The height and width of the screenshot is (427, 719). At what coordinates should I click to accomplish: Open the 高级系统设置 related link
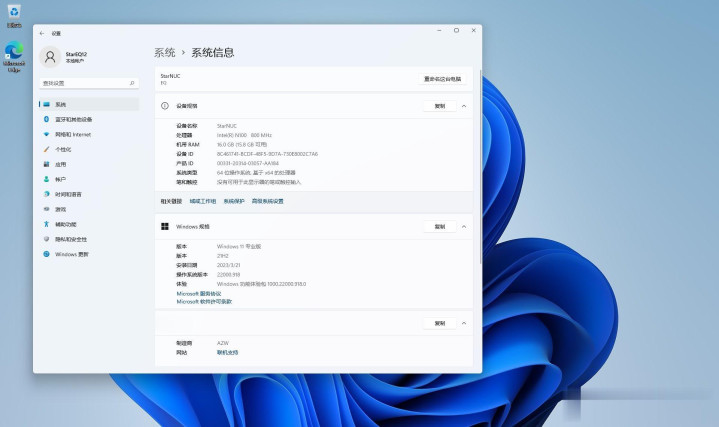[x=268, y=201]
